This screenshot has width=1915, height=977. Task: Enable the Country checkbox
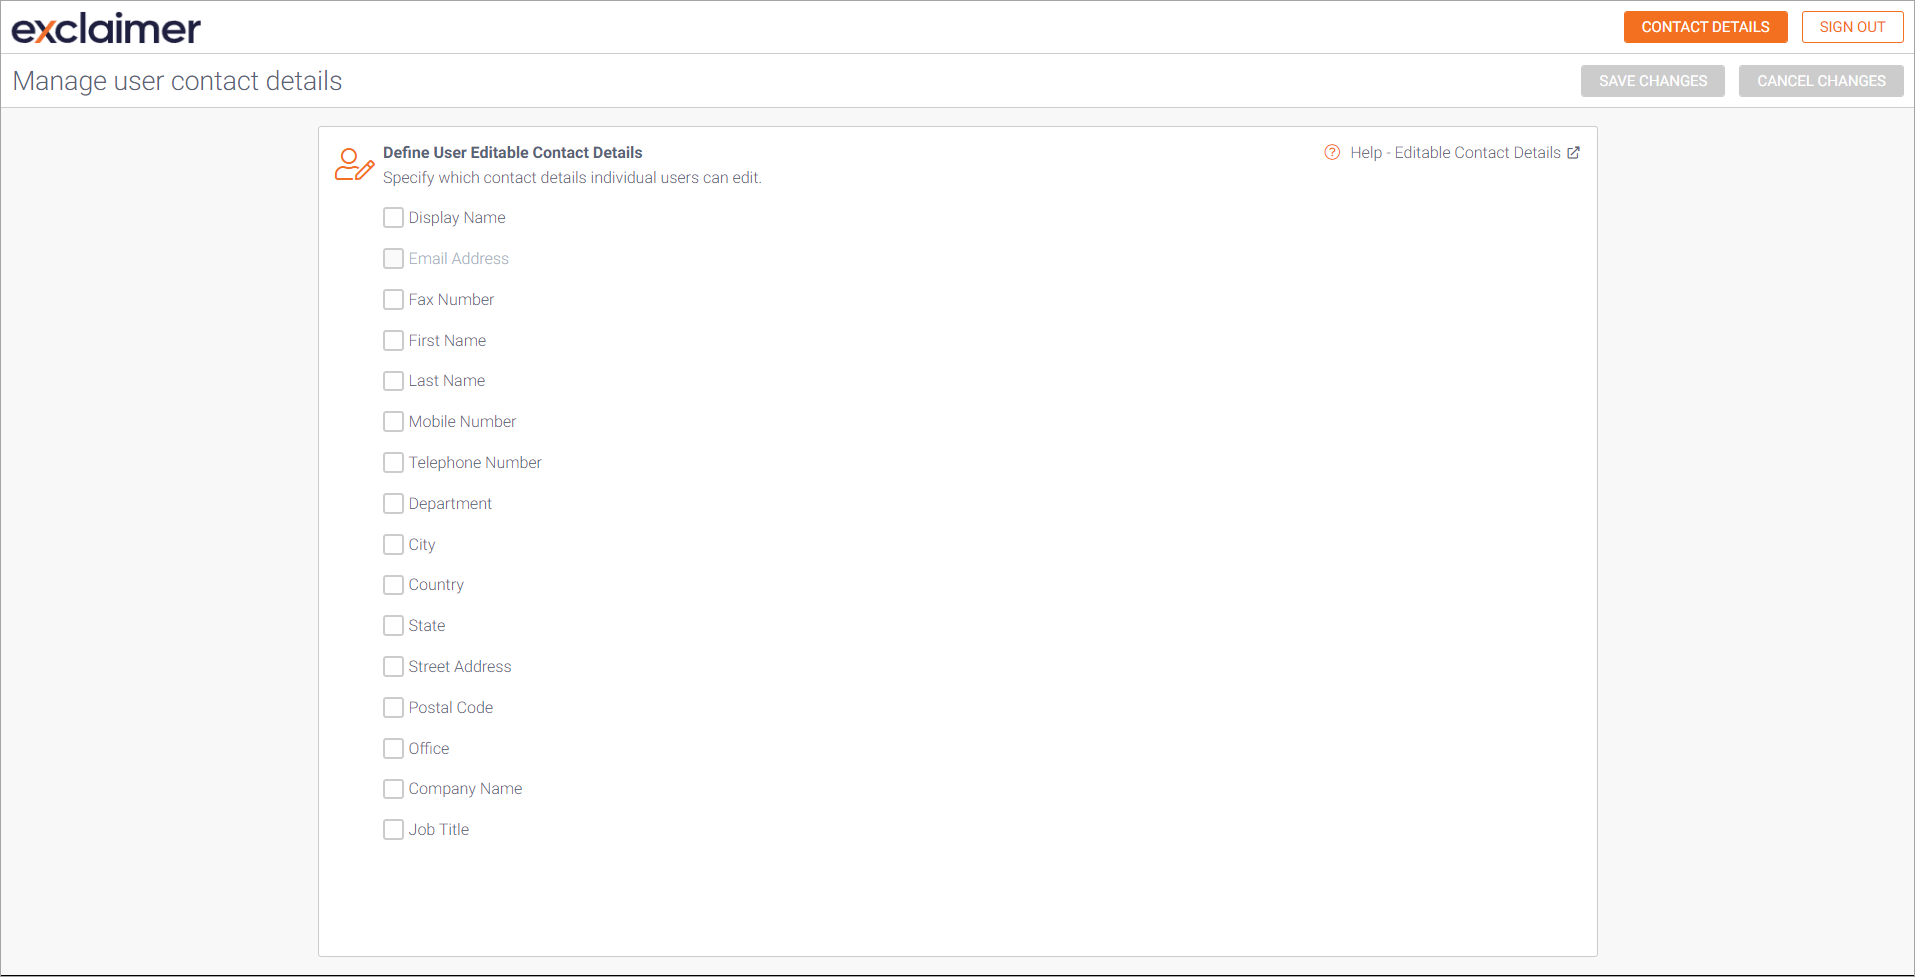pos(394,585)
